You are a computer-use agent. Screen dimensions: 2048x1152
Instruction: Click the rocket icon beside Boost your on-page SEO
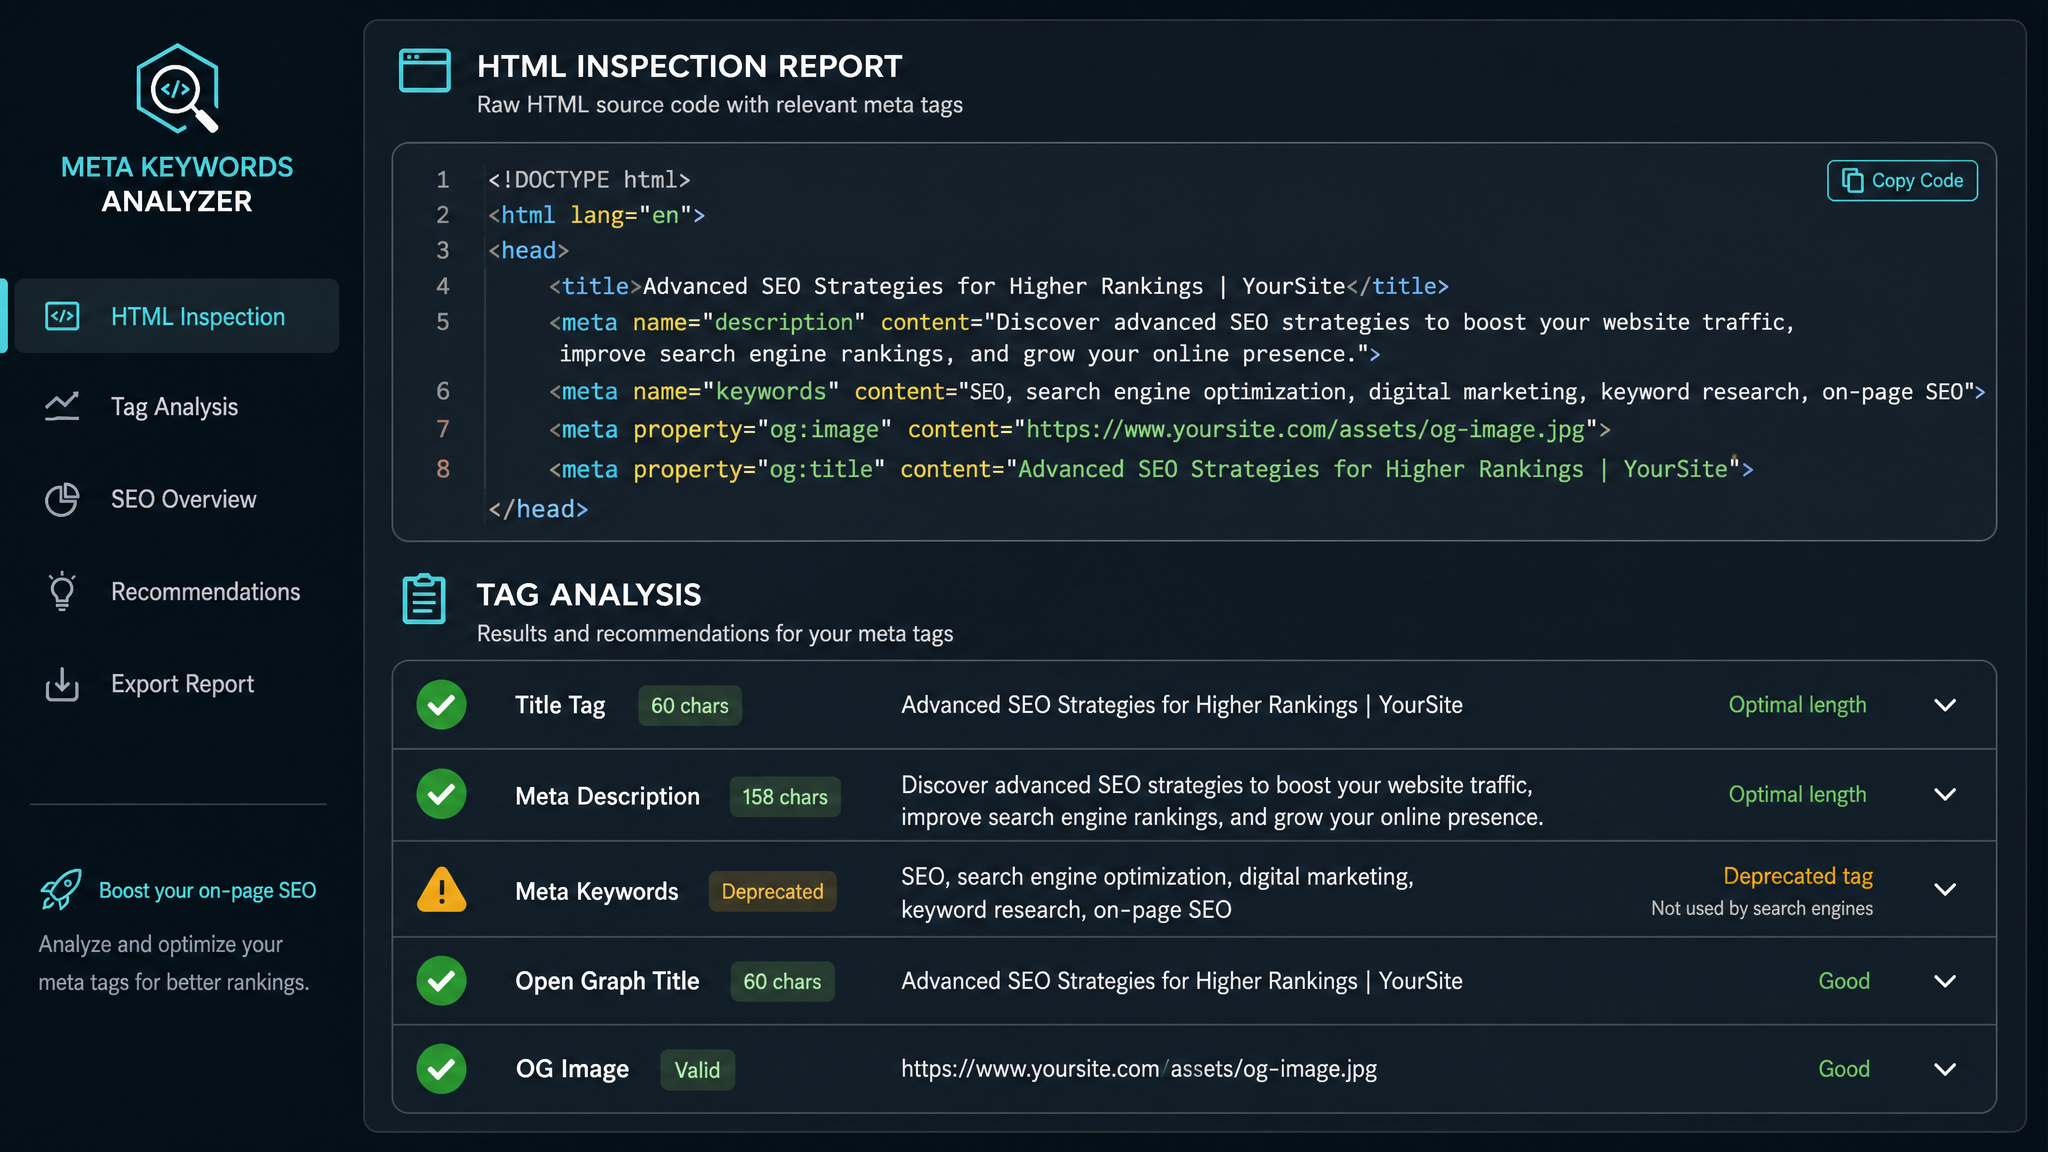tap(61, 889)
